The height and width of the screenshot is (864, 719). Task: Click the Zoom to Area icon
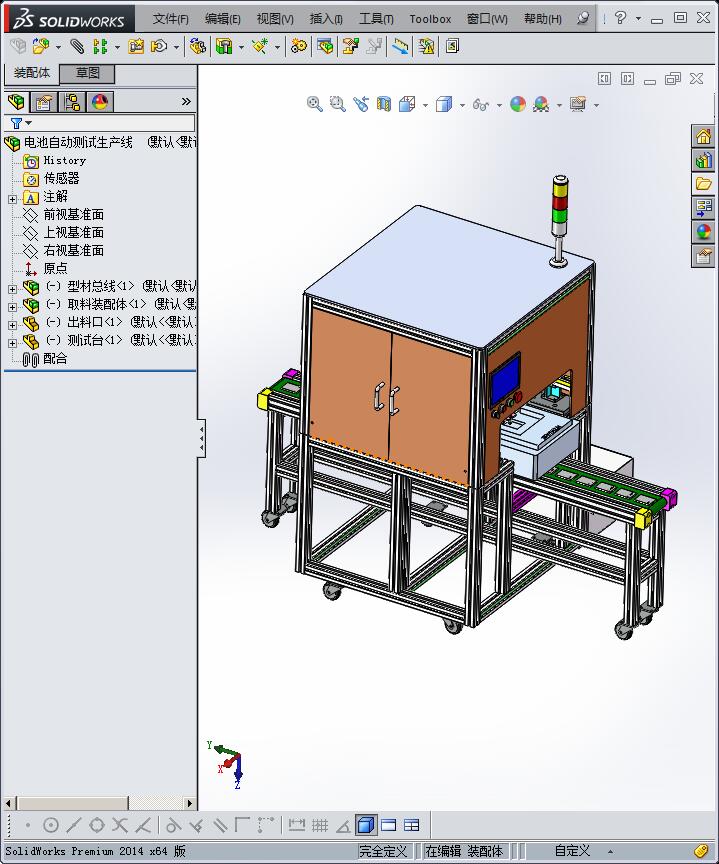(338, 104)
